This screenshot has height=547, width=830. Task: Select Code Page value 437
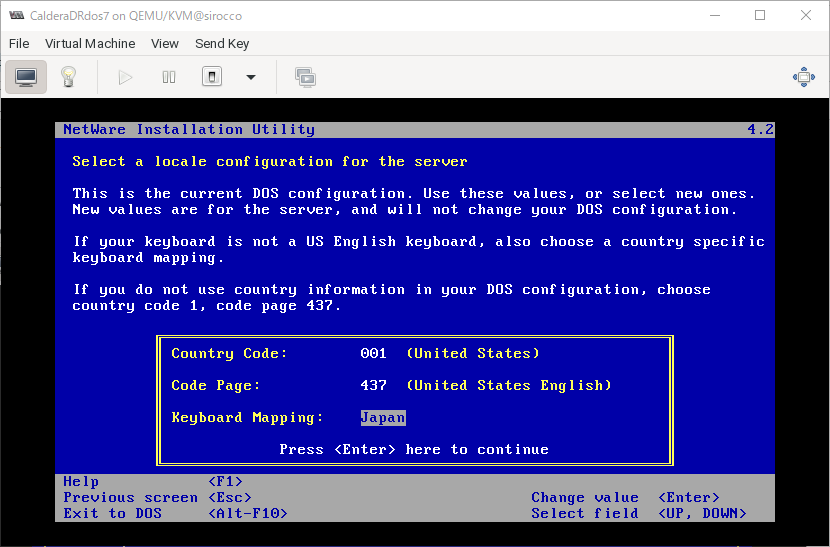click(x=373, y=385)
